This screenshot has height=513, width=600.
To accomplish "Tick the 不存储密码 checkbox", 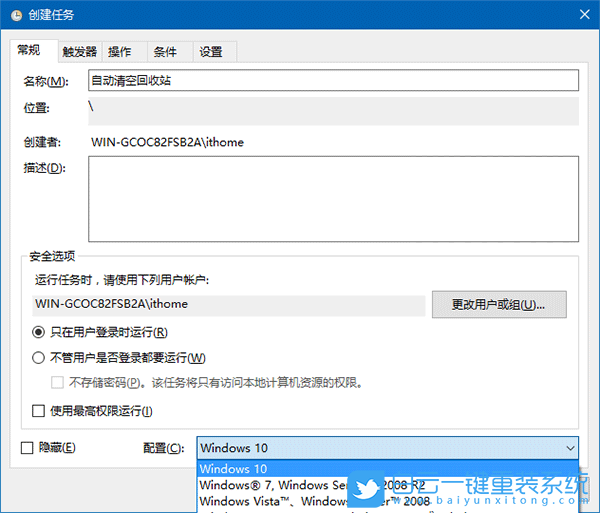I will (x=57, y=382).
